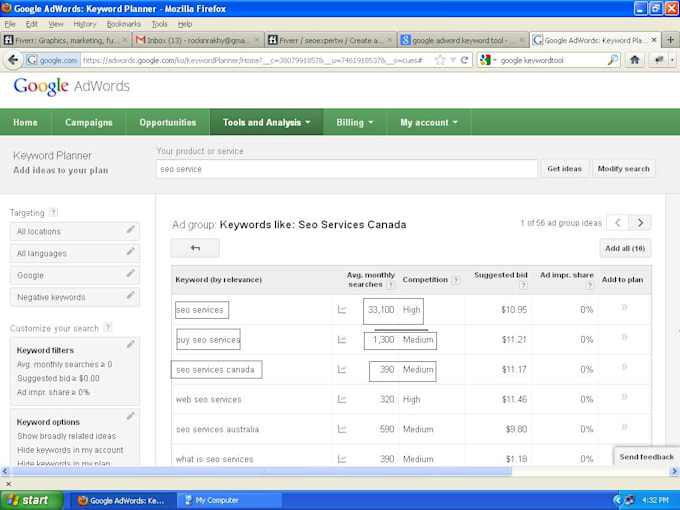Edit Negative keywords pencil icon
Image resolution: width=680 pixels, height=510 pixels.
[131, 295]
